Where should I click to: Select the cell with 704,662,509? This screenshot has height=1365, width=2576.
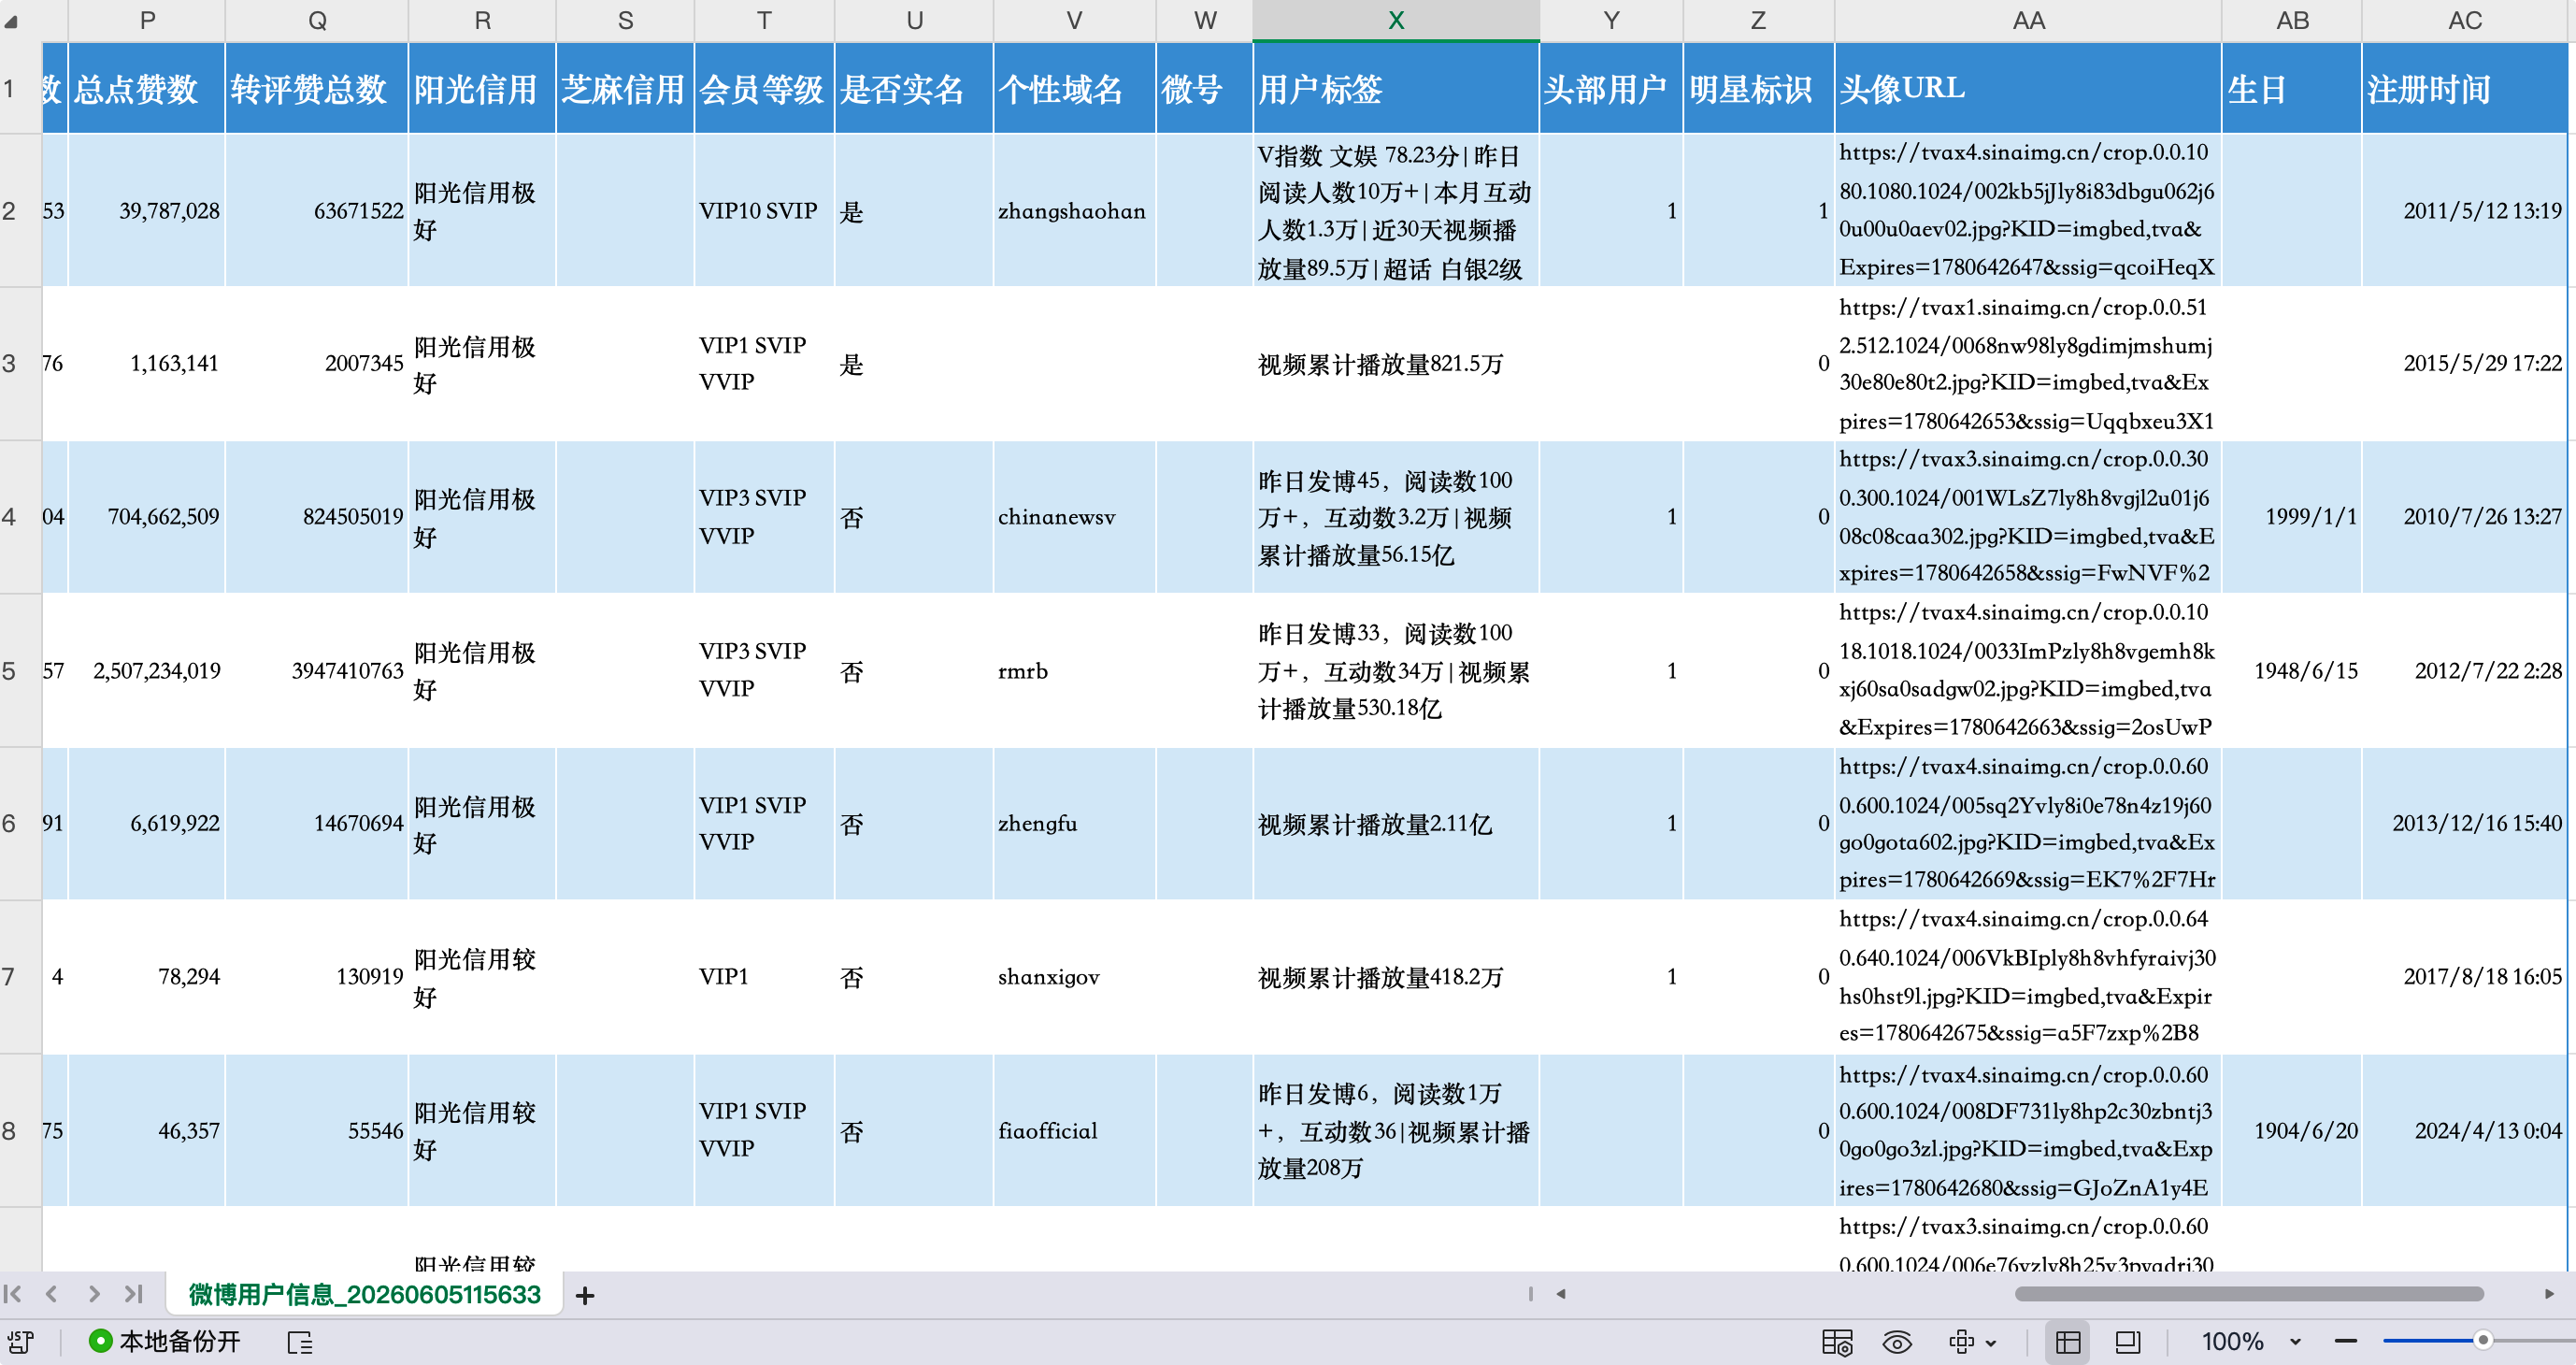click(x=147, y=517)
